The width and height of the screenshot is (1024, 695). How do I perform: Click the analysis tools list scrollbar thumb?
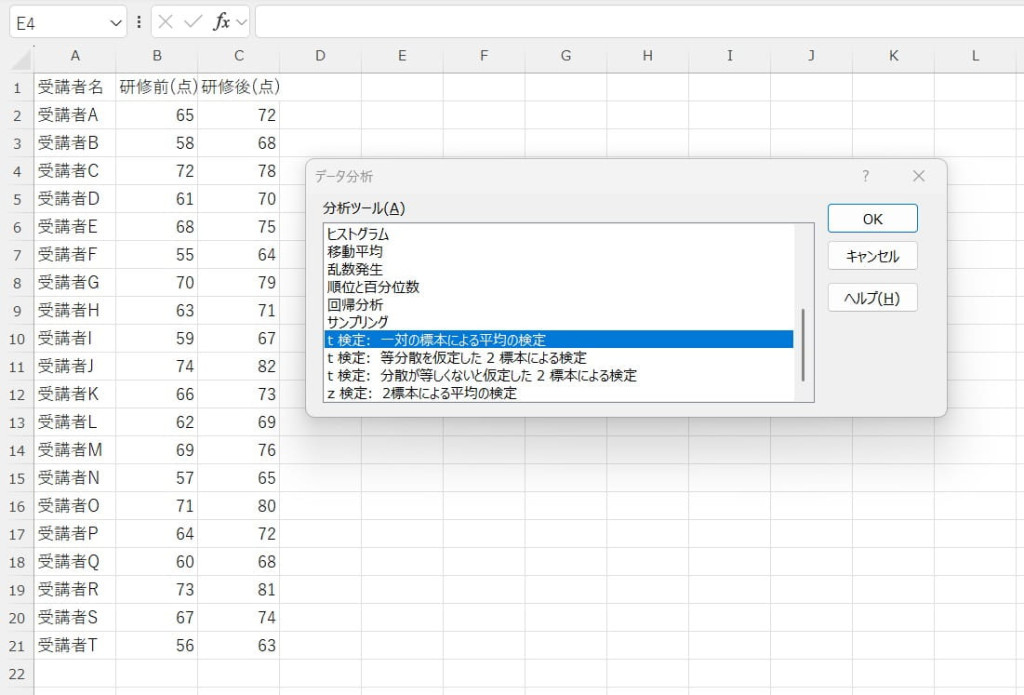pos(803,345)
